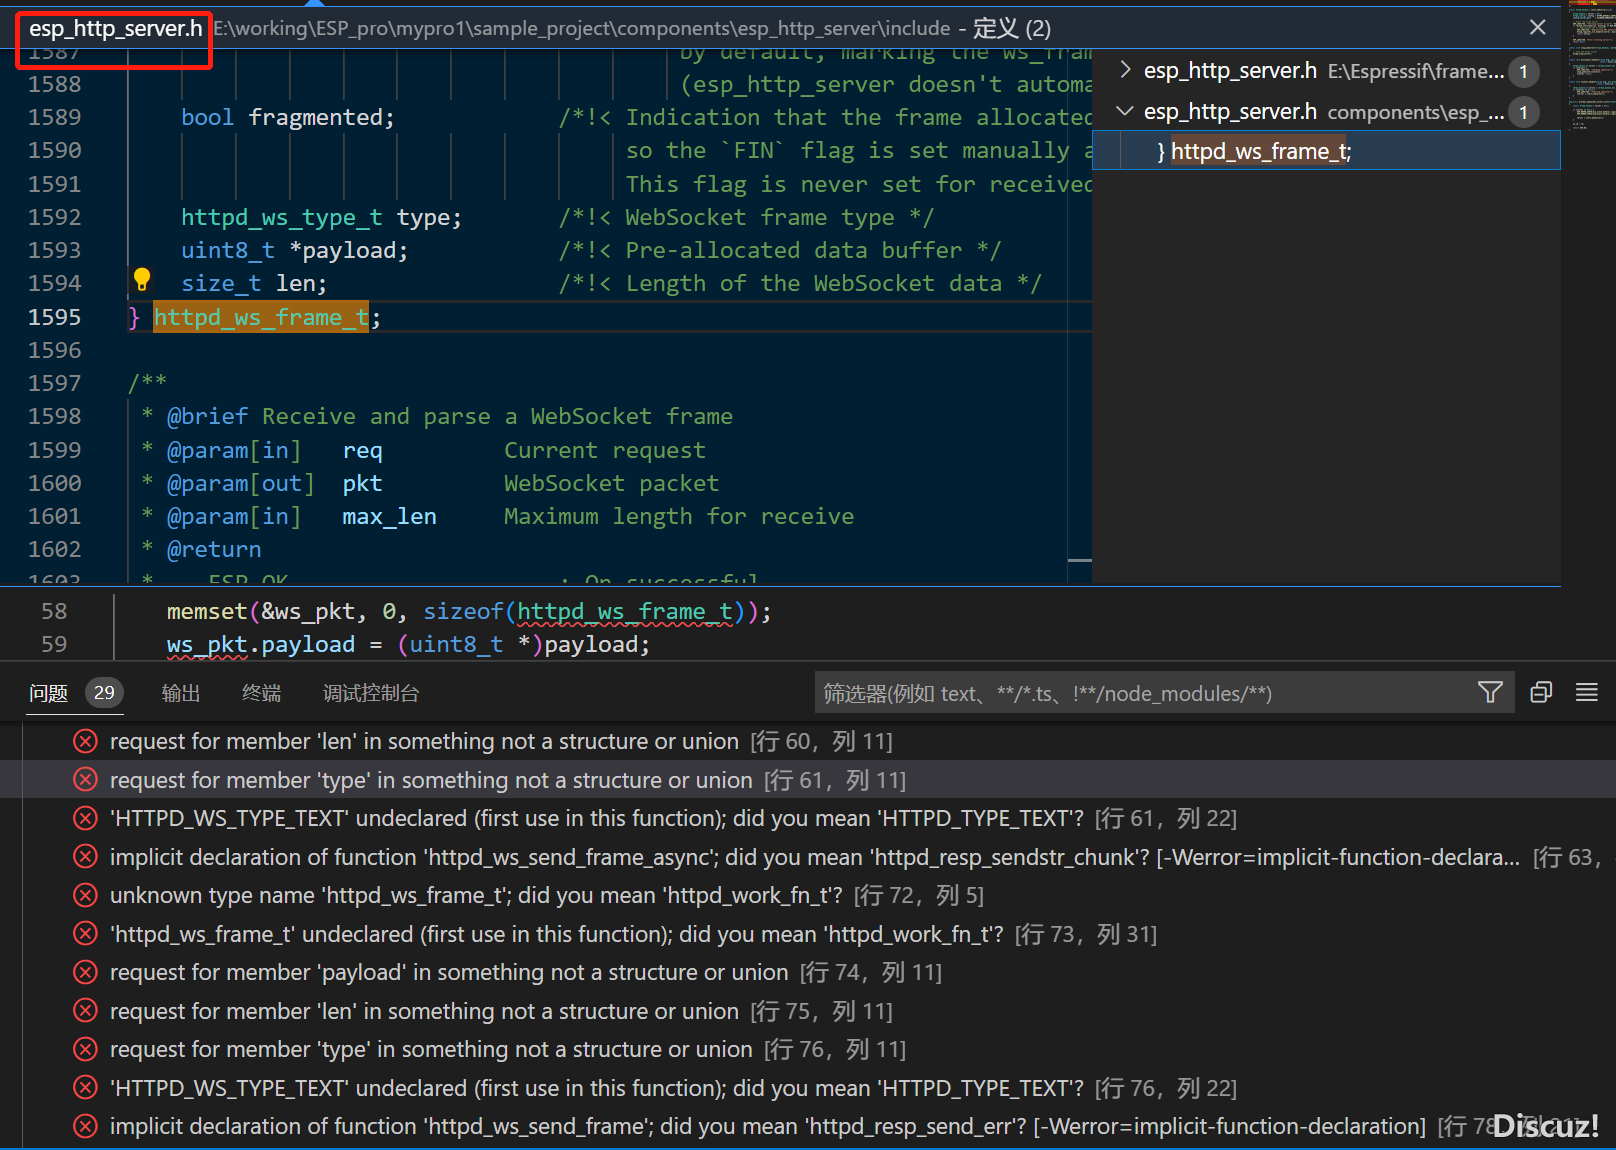Click '@brief Receive and parse a WebSocket frame' comment
Screen dimensions: 1616x1150
450,416
